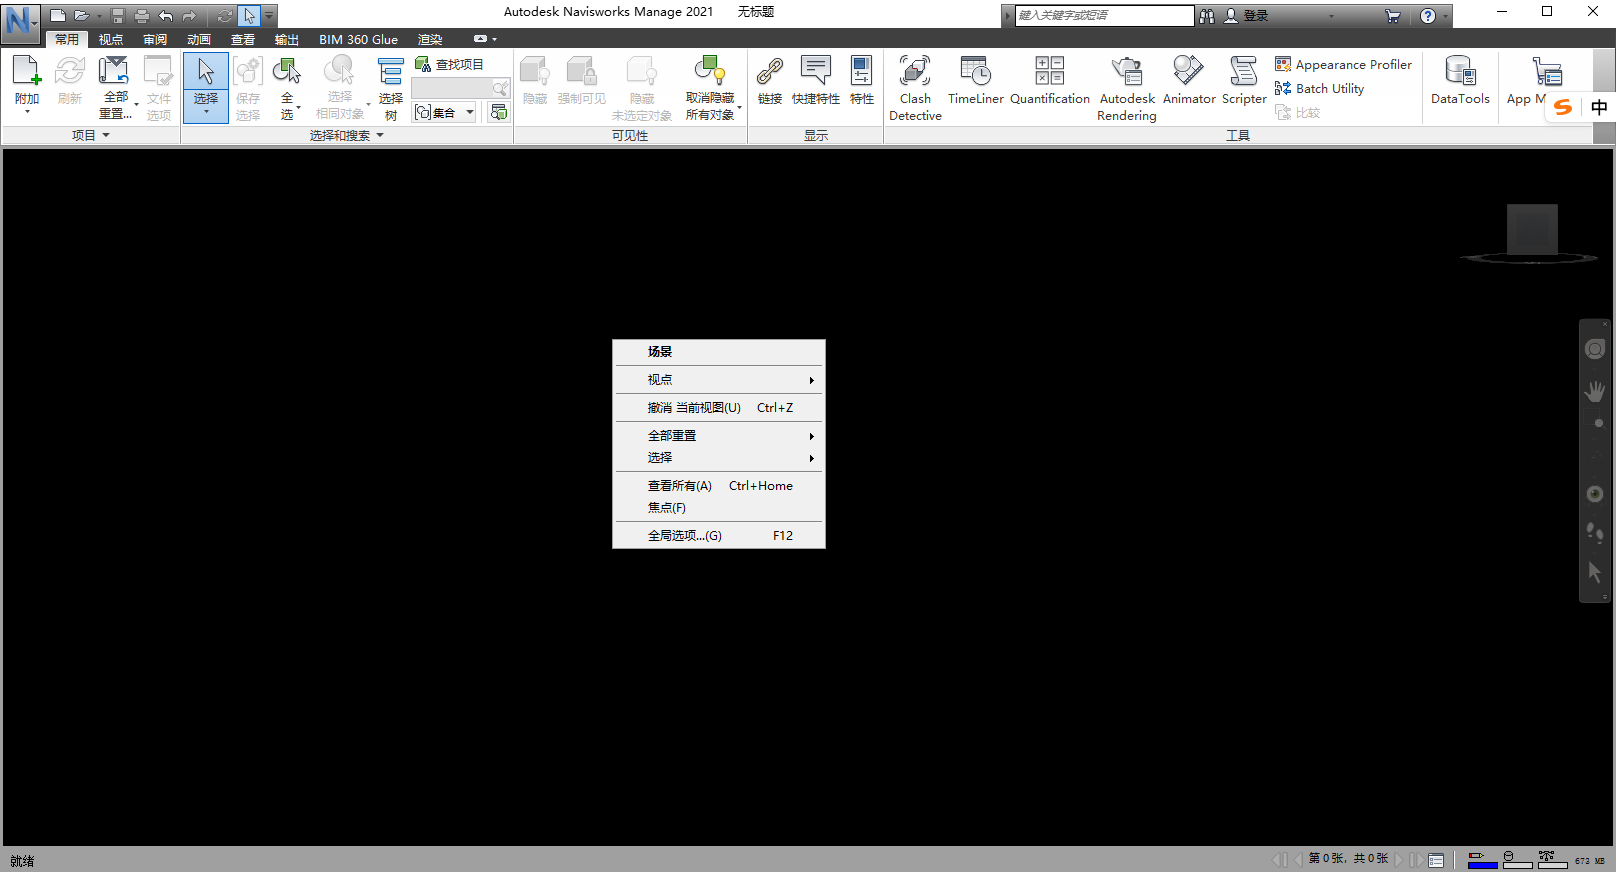Click the Append (附加) file icon
1616x872 pixels.
27,72
